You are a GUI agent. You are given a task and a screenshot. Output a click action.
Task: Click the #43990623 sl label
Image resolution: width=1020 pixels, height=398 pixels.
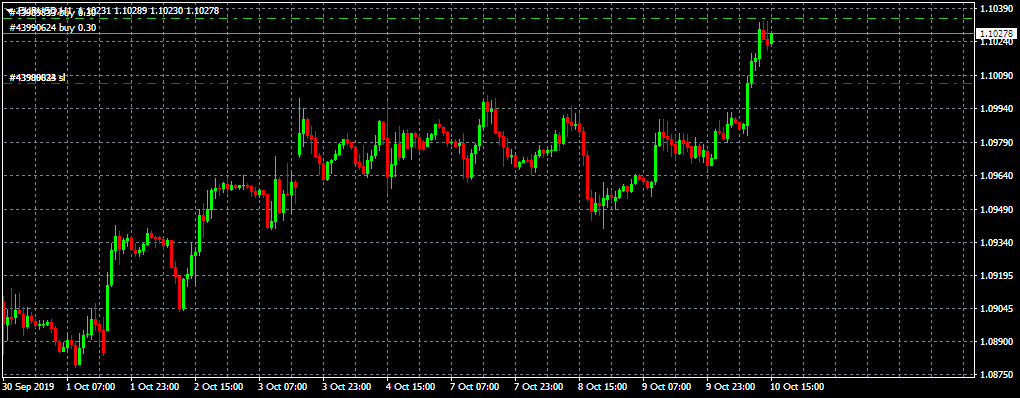[x=38, y=78]
